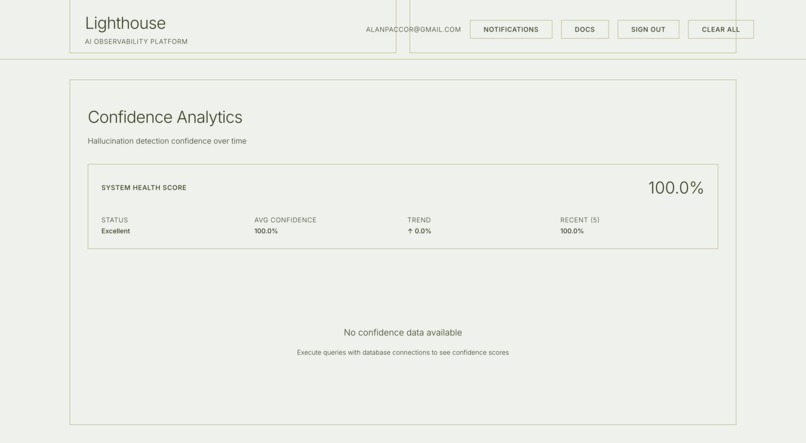The image size is (806, 443).
Task: Click the trend up-arrow 0.0% value
Action: click(419, 231)
